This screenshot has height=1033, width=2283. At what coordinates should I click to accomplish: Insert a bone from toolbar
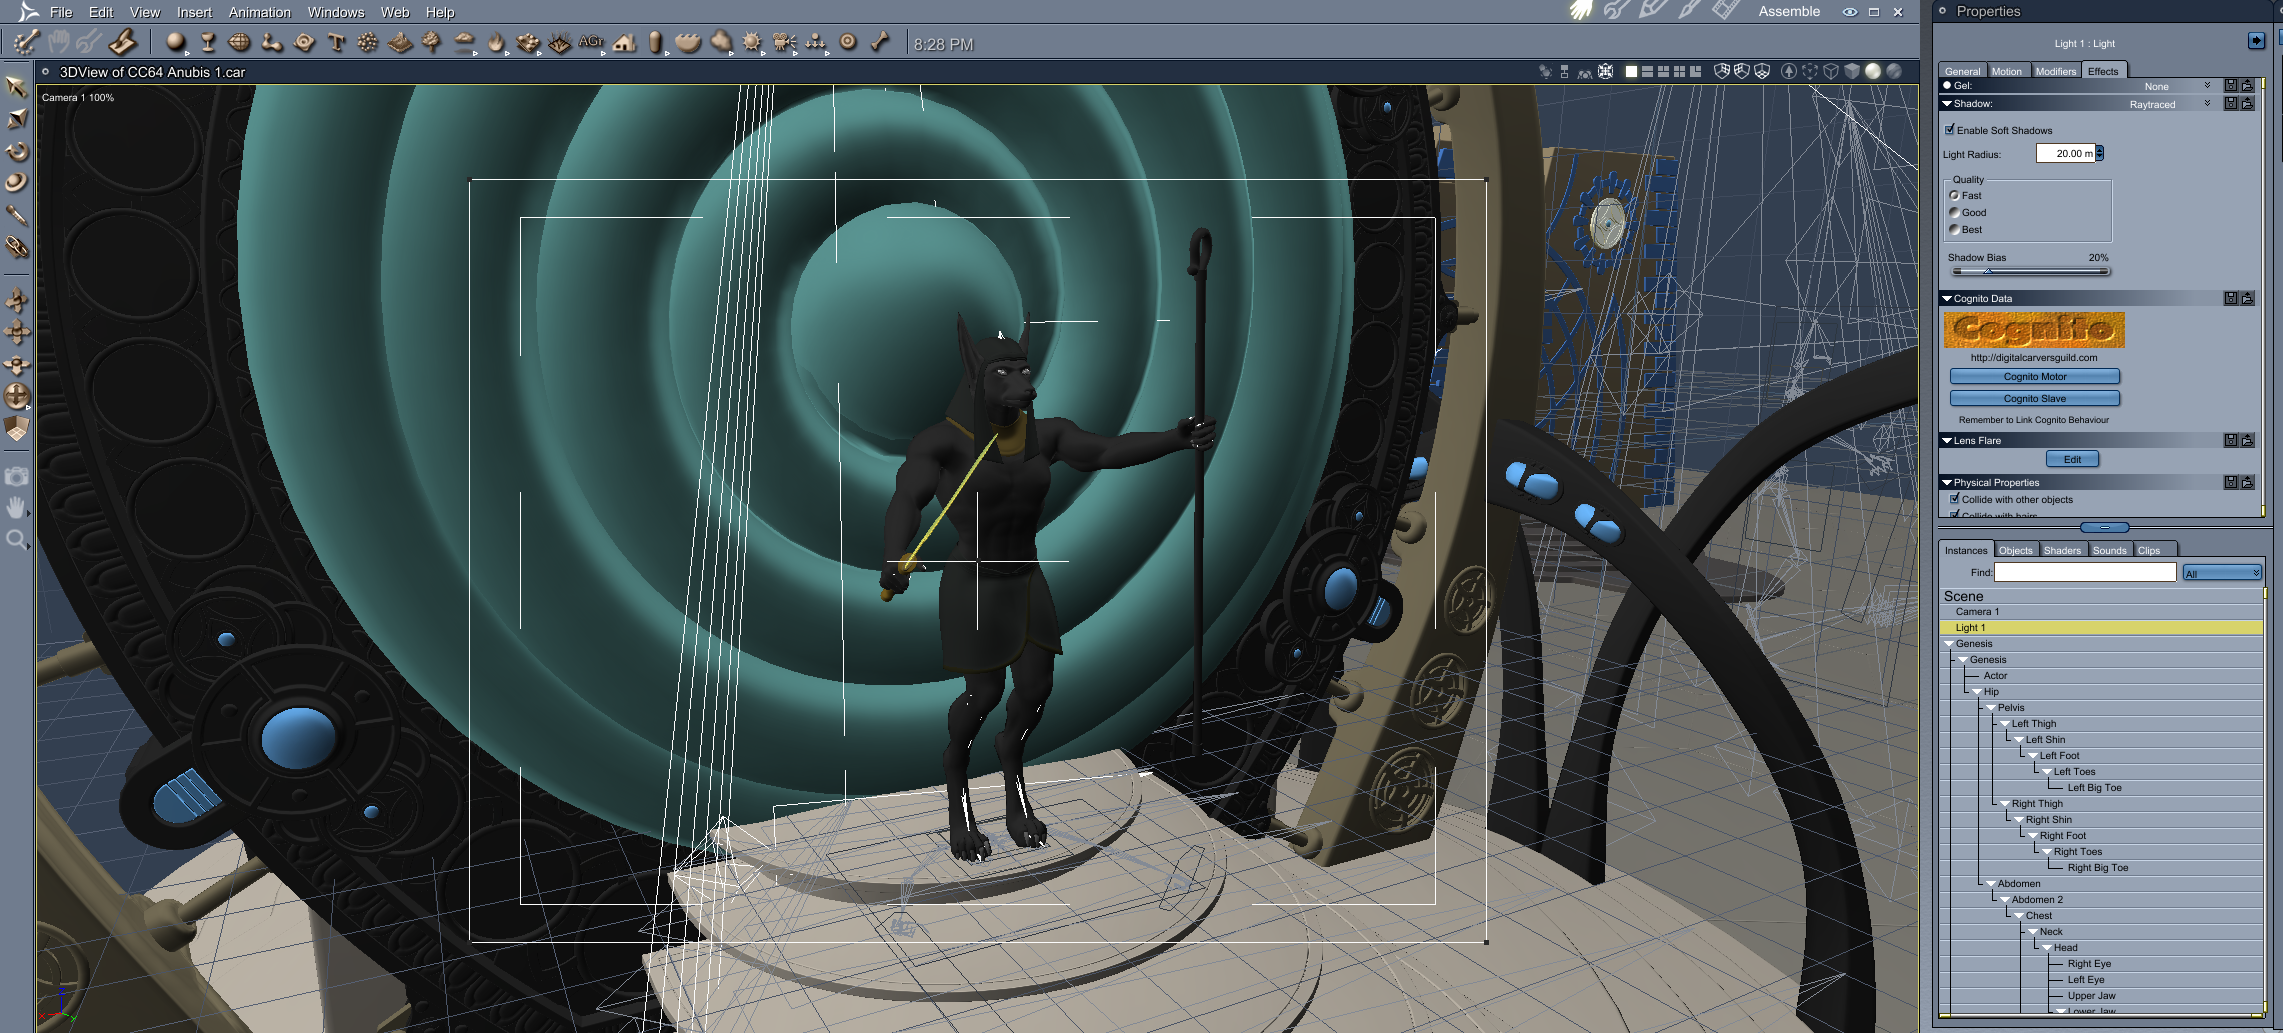pos(880,42)
